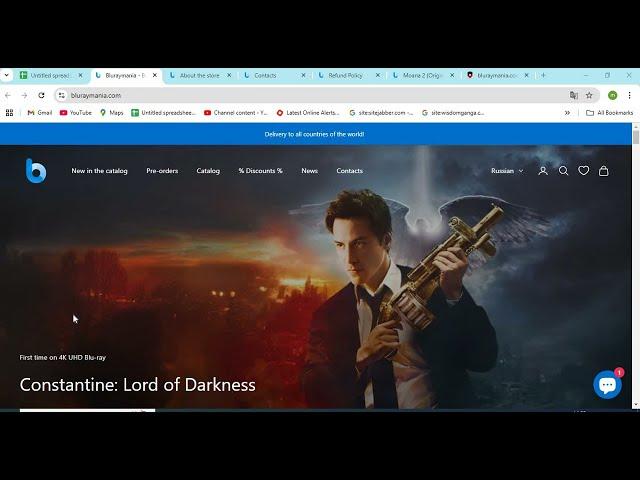Open the chat support bubble
Viewport: 640px width, 480px height.
(x=607, y=384)
